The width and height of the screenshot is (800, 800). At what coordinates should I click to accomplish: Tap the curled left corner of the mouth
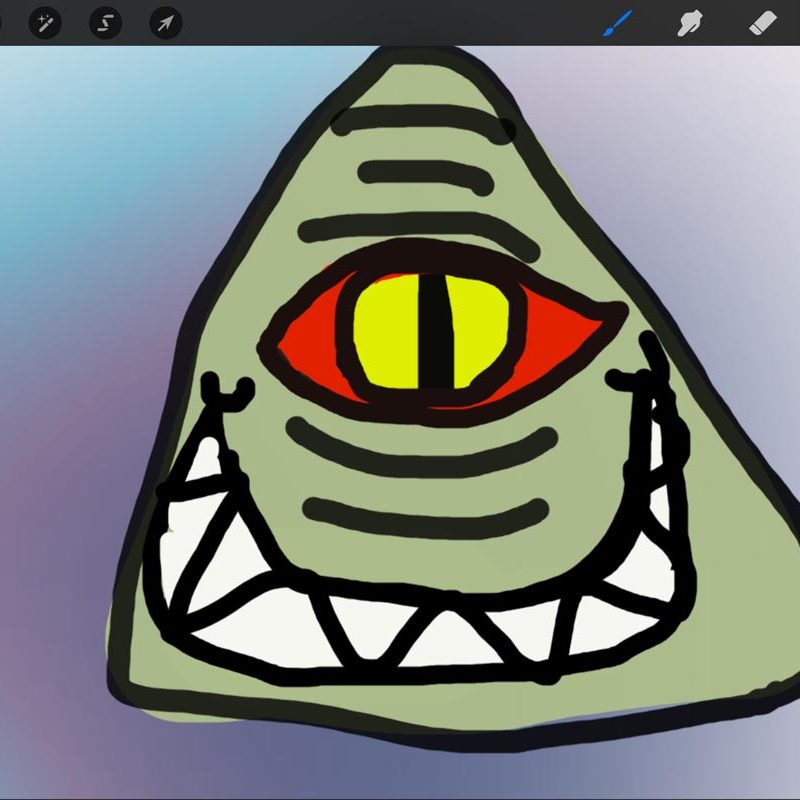[x=225, y=392]
